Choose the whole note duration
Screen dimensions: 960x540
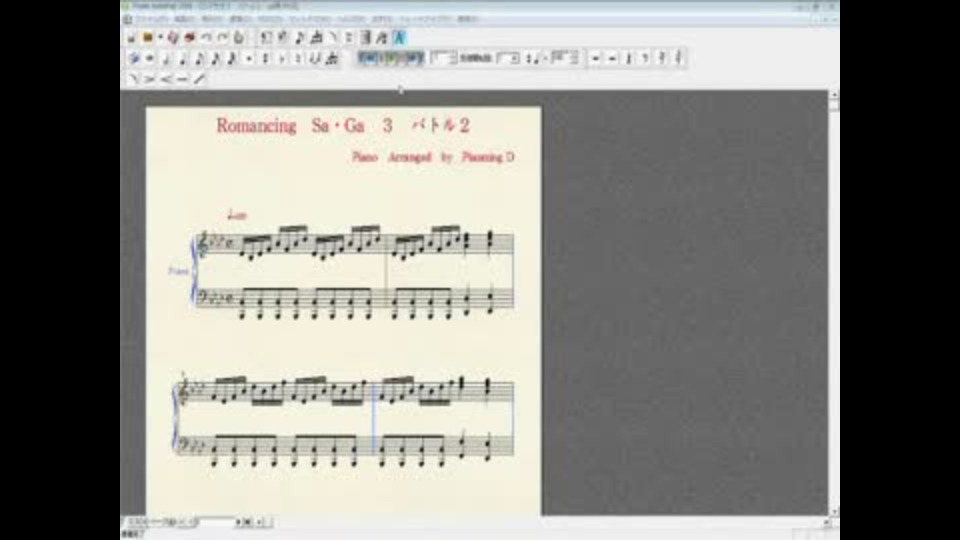click(149, 59)
